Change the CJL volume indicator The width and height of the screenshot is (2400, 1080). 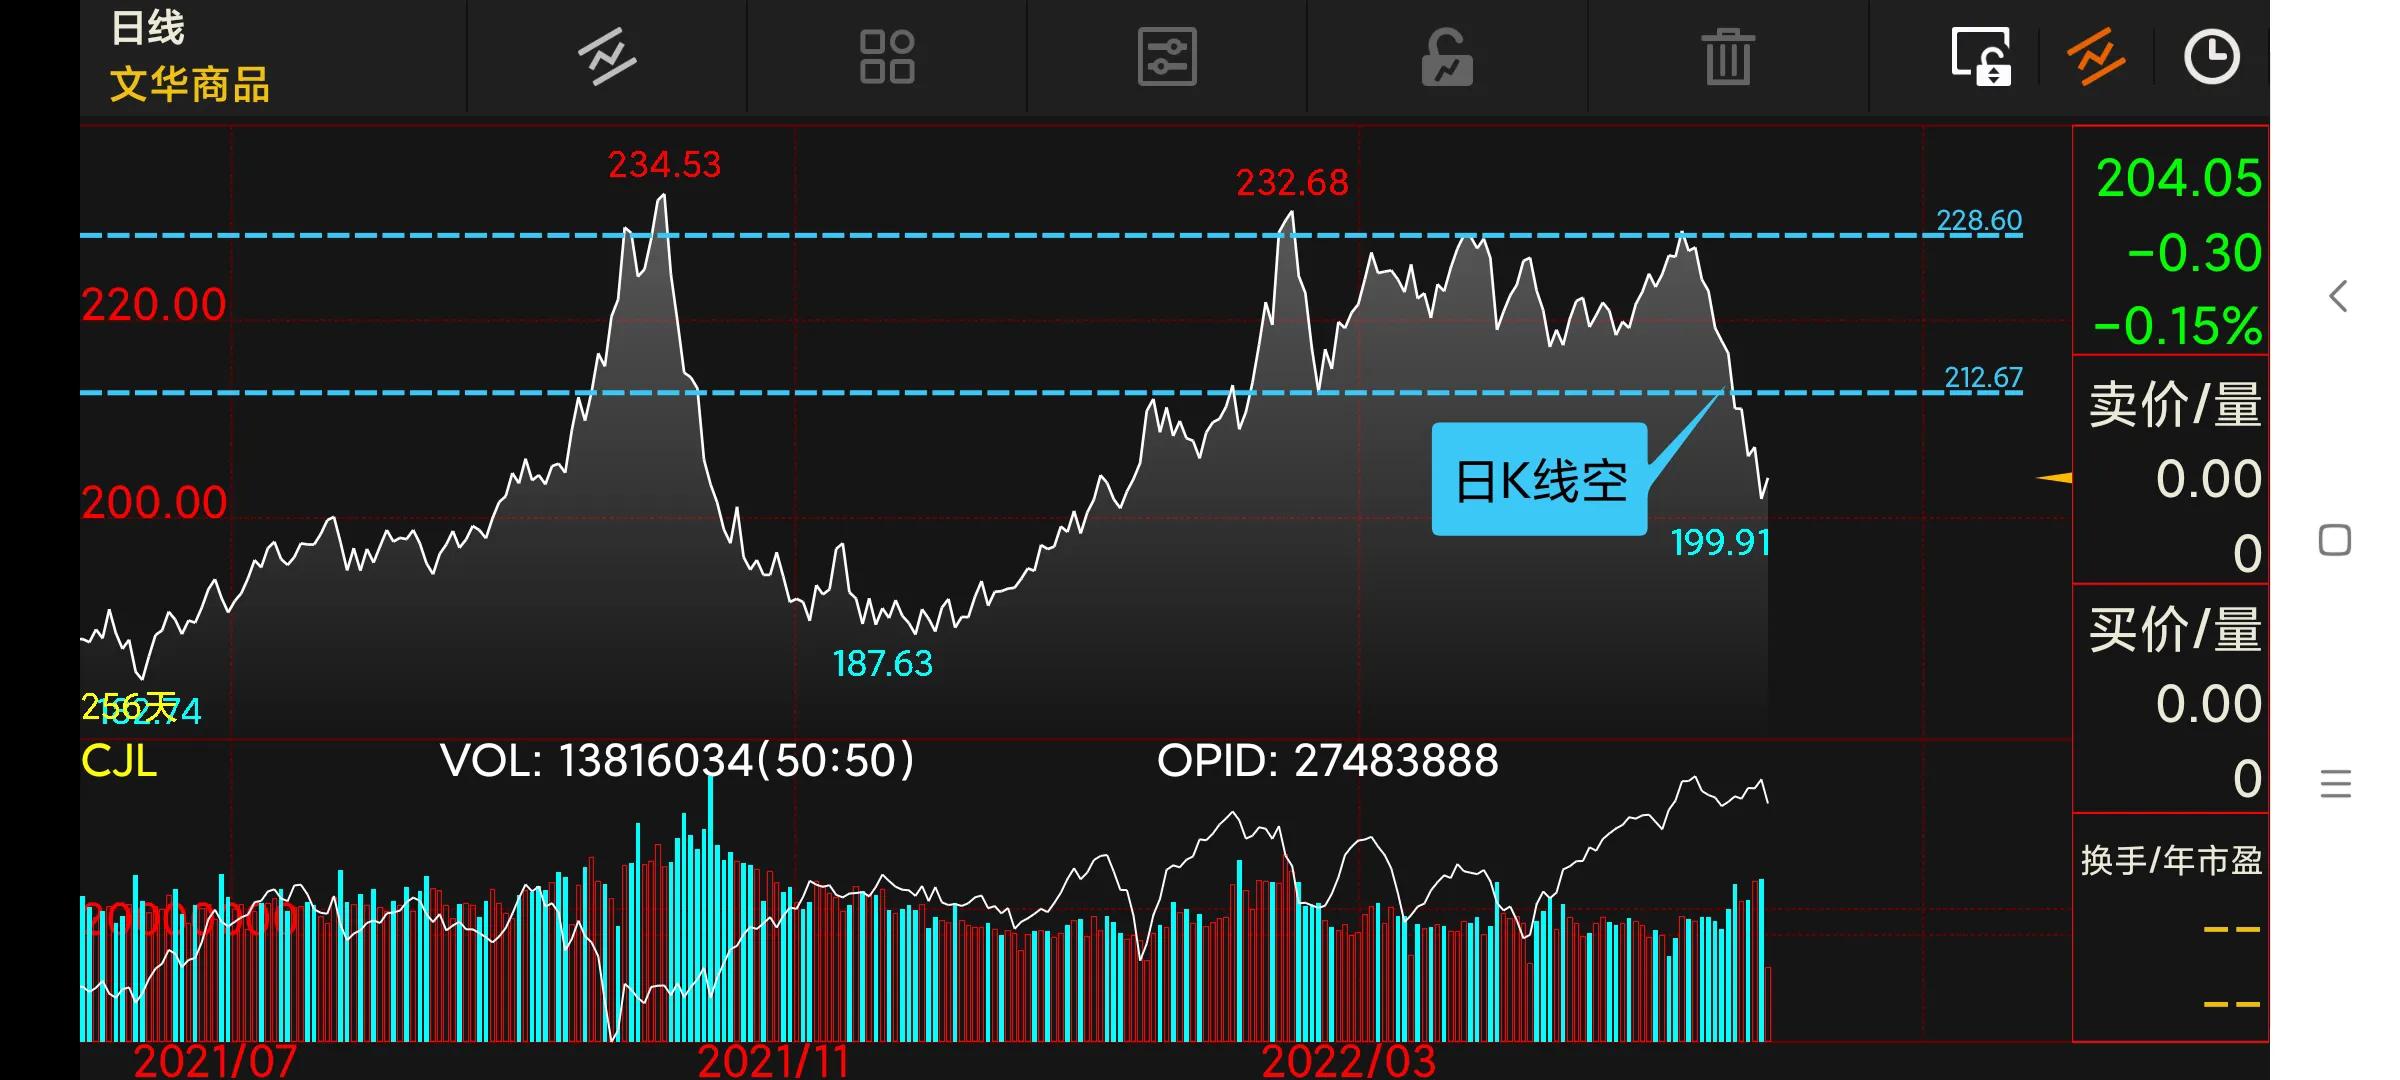(119, 762)
